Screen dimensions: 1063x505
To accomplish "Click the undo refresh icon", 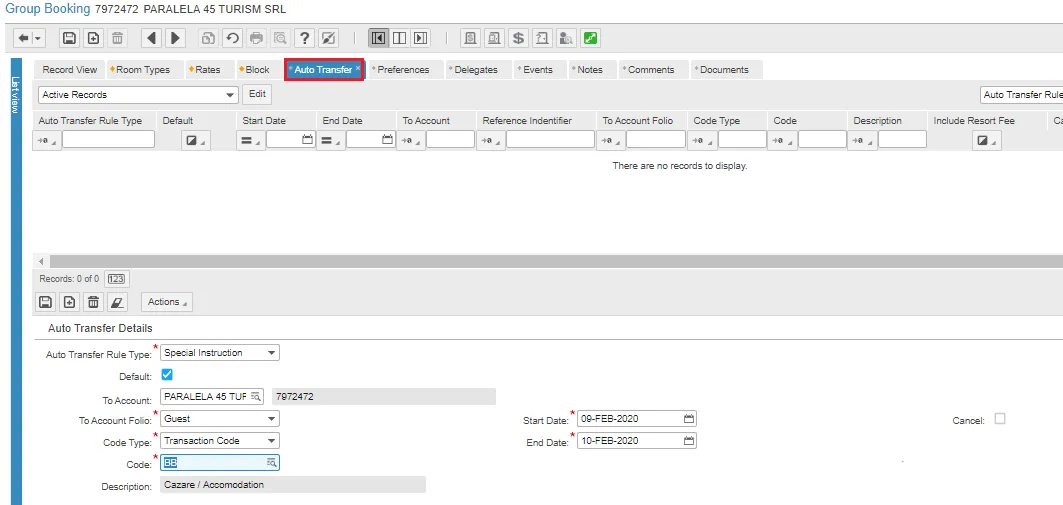I will [233, 38].
